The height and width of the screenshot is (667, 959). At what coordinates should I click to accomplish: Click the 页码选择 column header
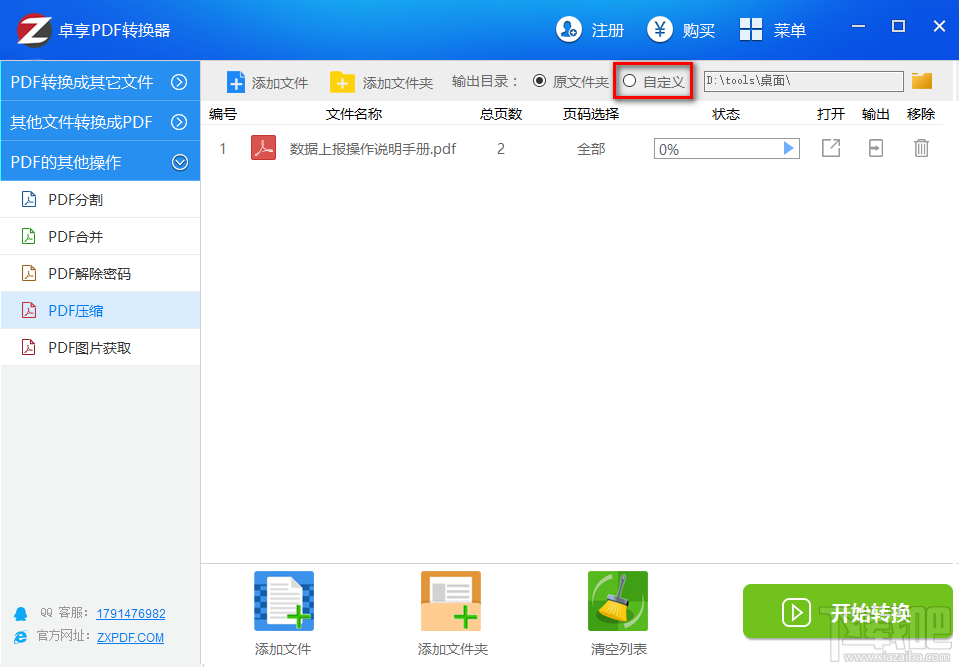591,114
